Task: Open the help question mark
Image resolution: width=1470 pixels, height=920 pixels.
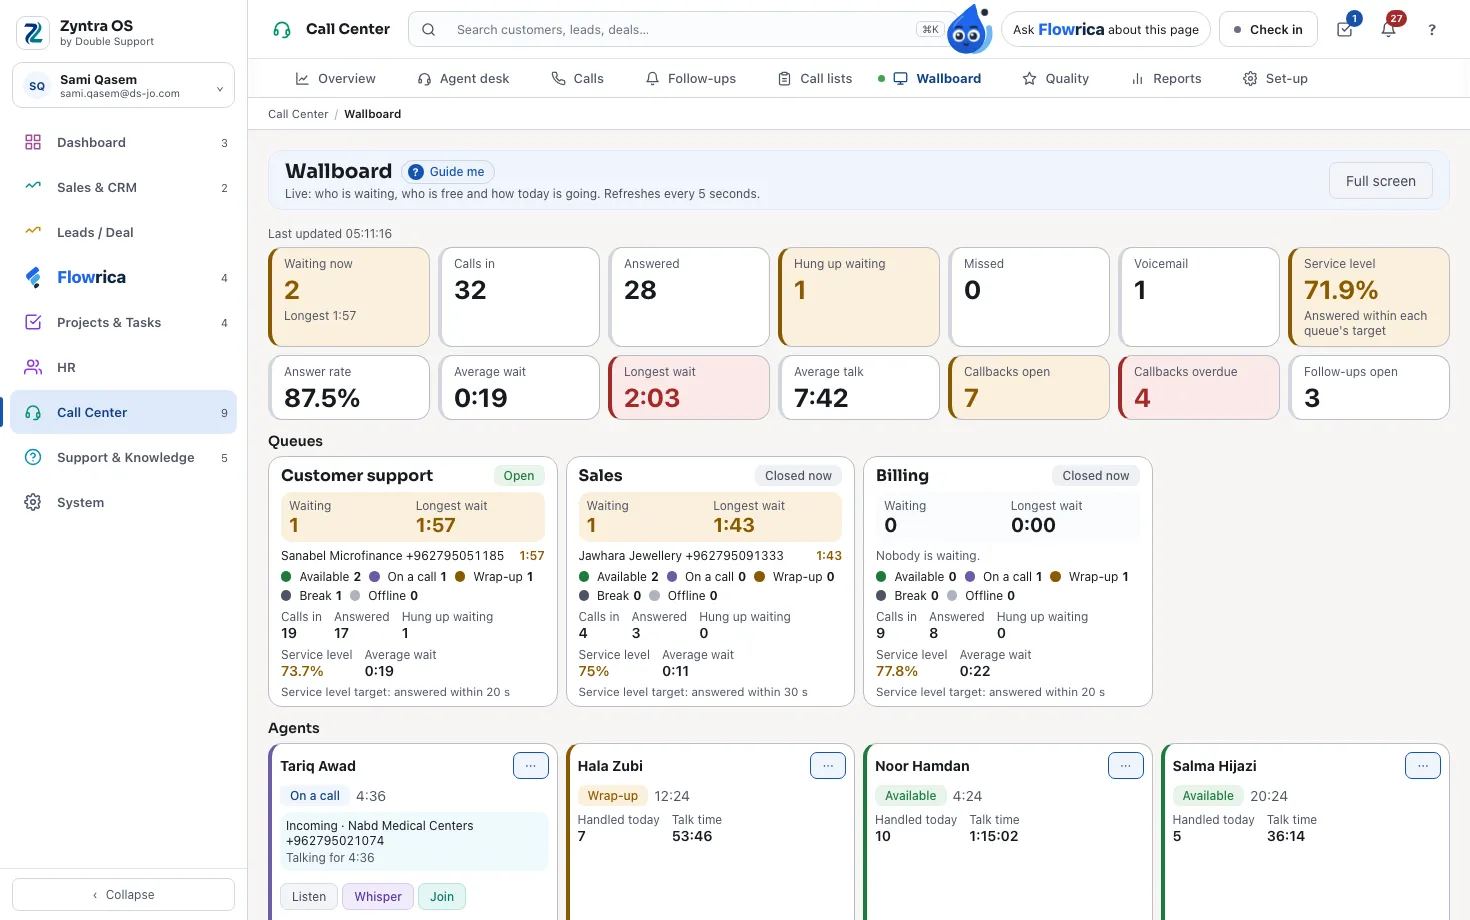Action: [1432, 29]
